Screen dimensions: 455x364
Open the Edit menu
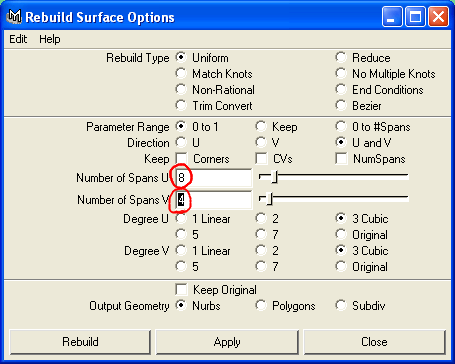tap(18, 39)
